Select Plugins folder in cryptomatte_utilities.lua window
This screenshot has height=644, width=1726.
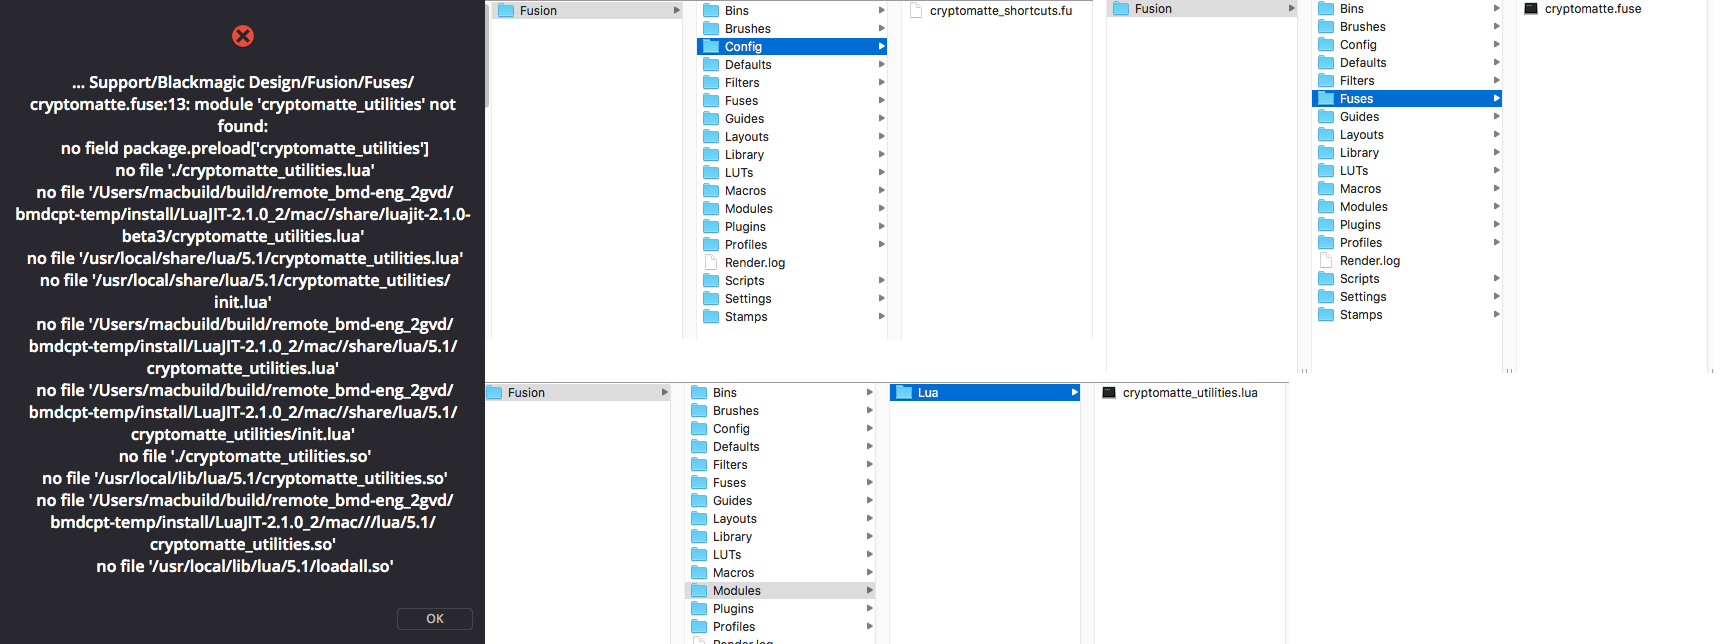coord(780,609)
